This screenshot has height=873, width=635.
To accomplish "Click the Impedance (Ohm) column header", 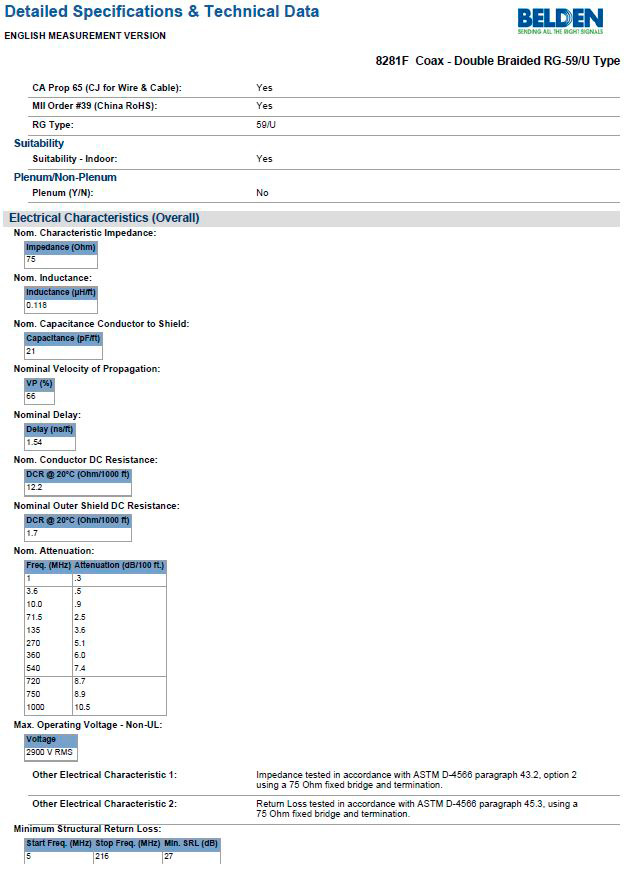I will [x=60, y=247].
